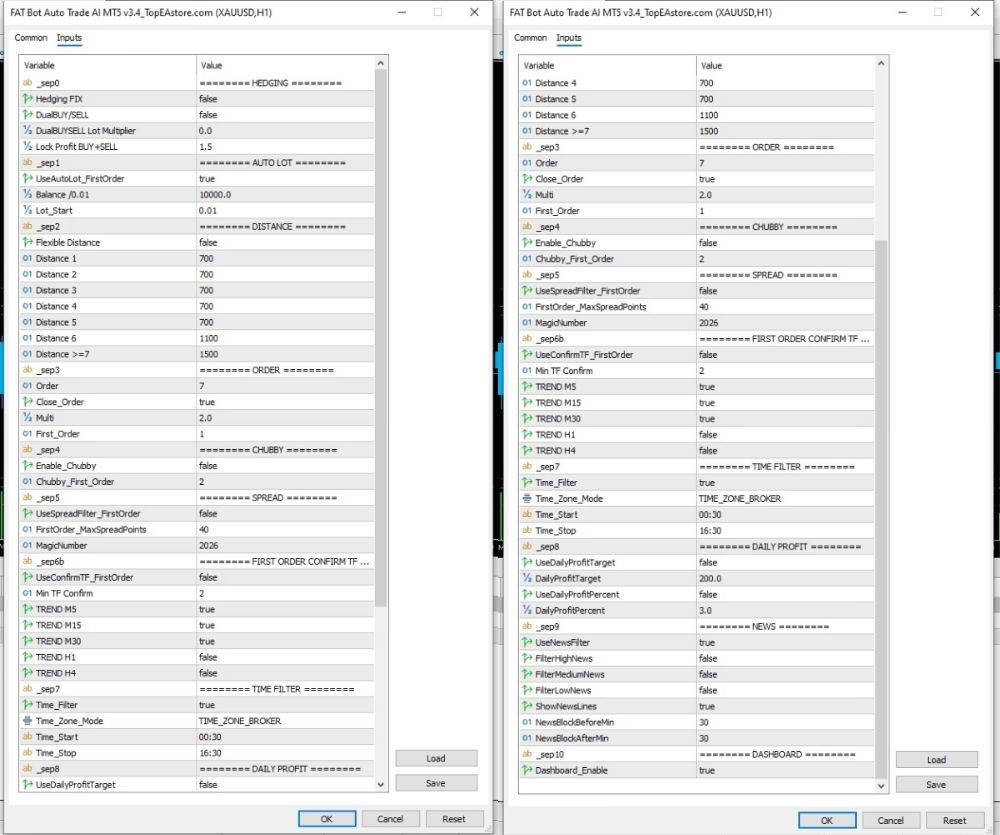Click the Lot_Start row's type icon
Screen dimensions: 1000x835
pyautogui.click(x=27, y=211)
